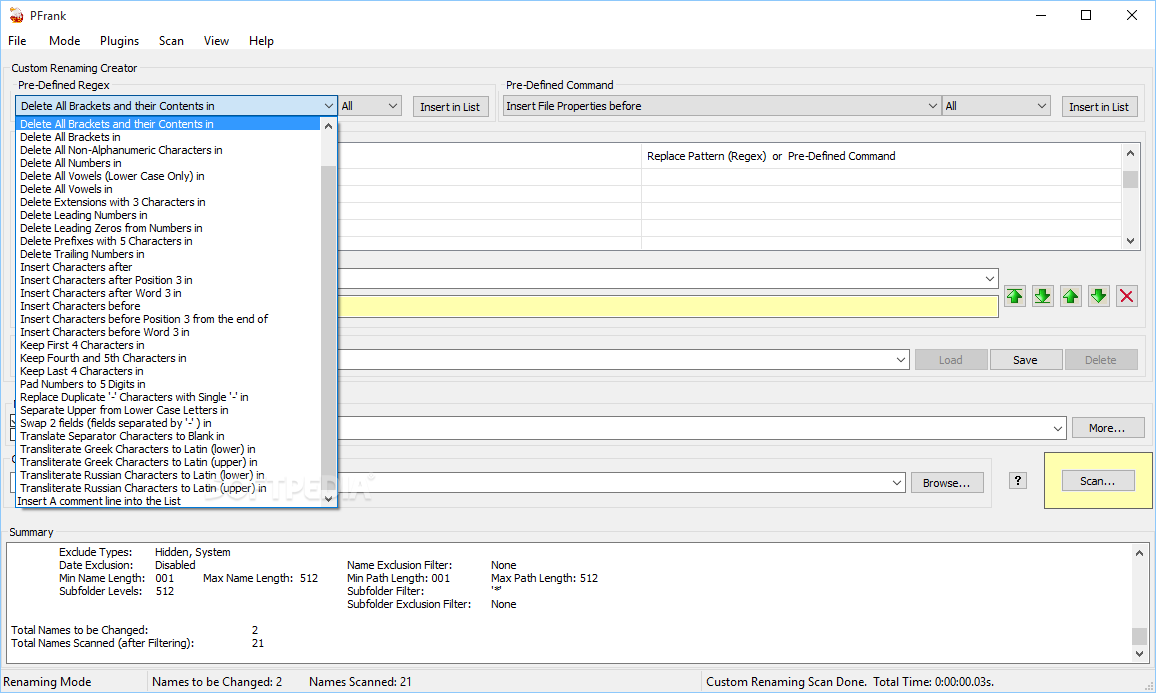
Task: Choose 'Insert Characters before Word 3 in'
Action: (168, 332)
